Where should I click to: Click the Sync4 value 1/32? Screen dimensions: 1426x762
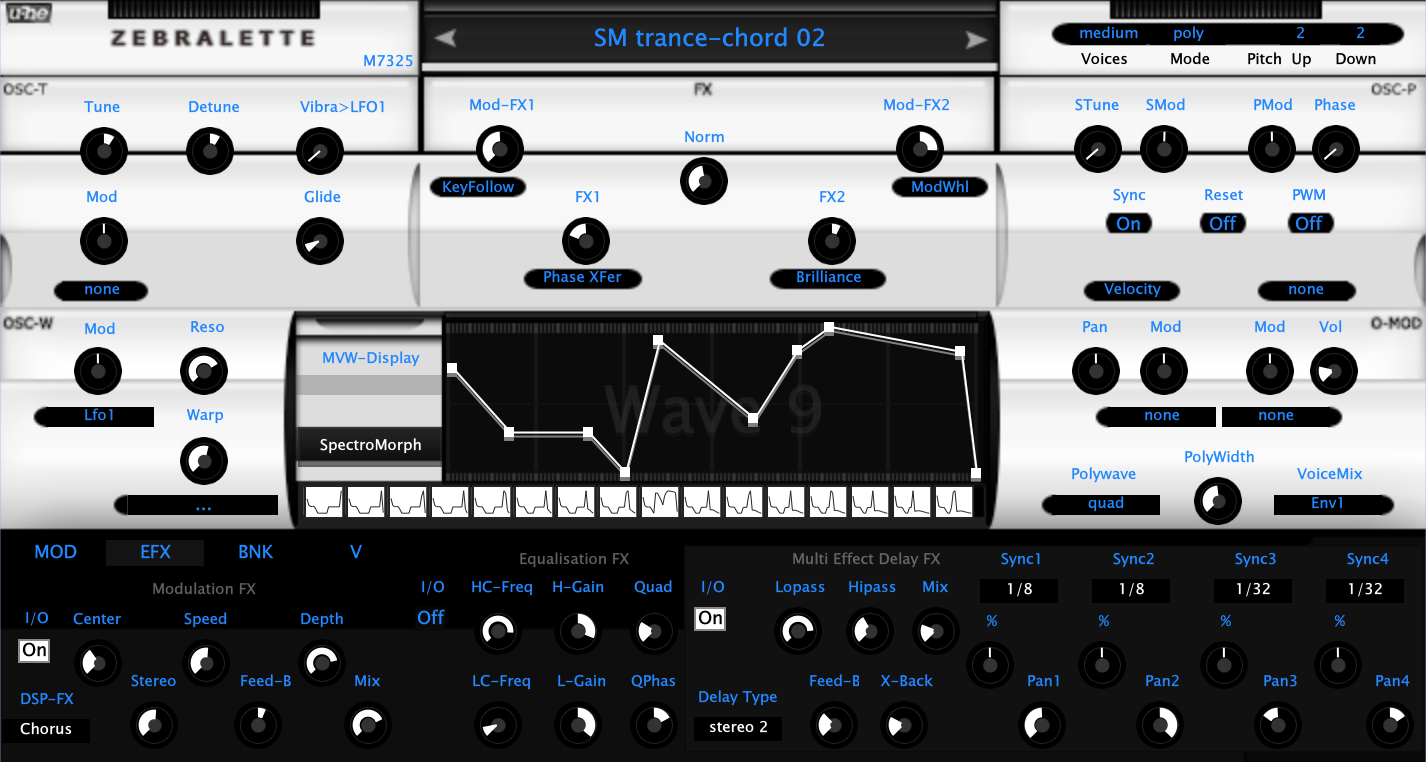tap(1365, 590)
